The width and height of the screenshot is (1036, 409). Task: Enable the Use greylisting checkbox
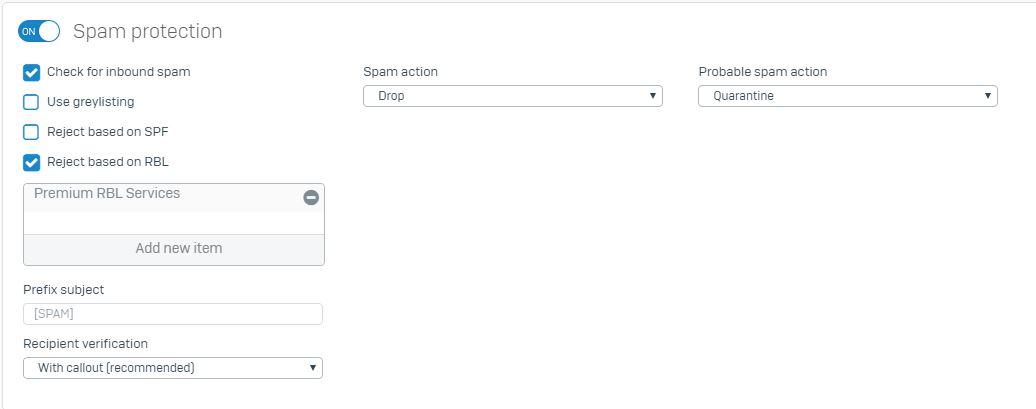31,102
